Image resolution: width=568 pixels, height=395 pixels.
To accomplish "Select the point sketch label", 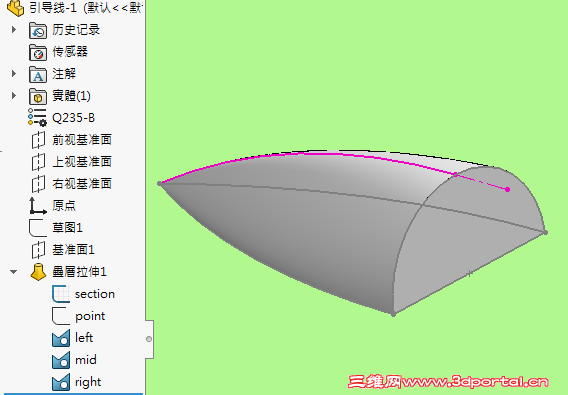I will coord(90,316).
